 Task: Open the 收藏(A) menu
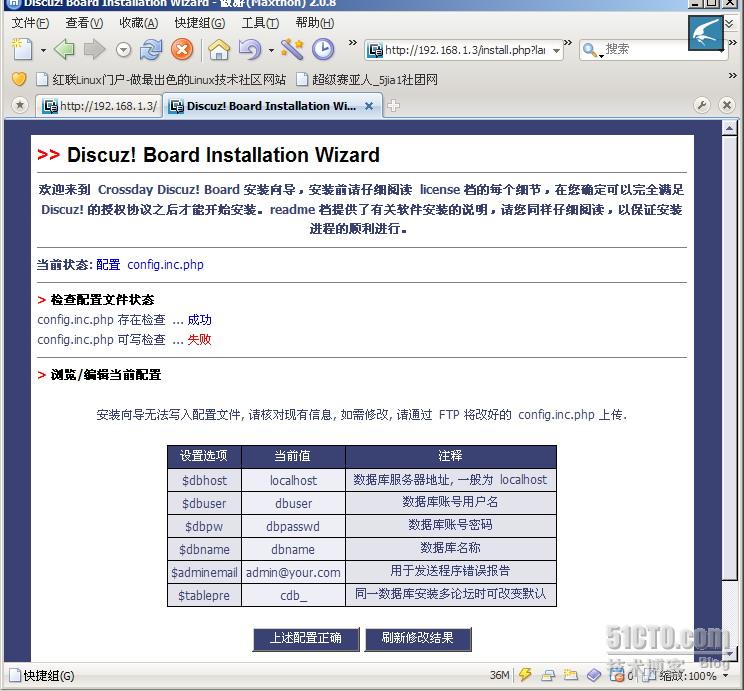pyautogui.click(x=139, y=23)
